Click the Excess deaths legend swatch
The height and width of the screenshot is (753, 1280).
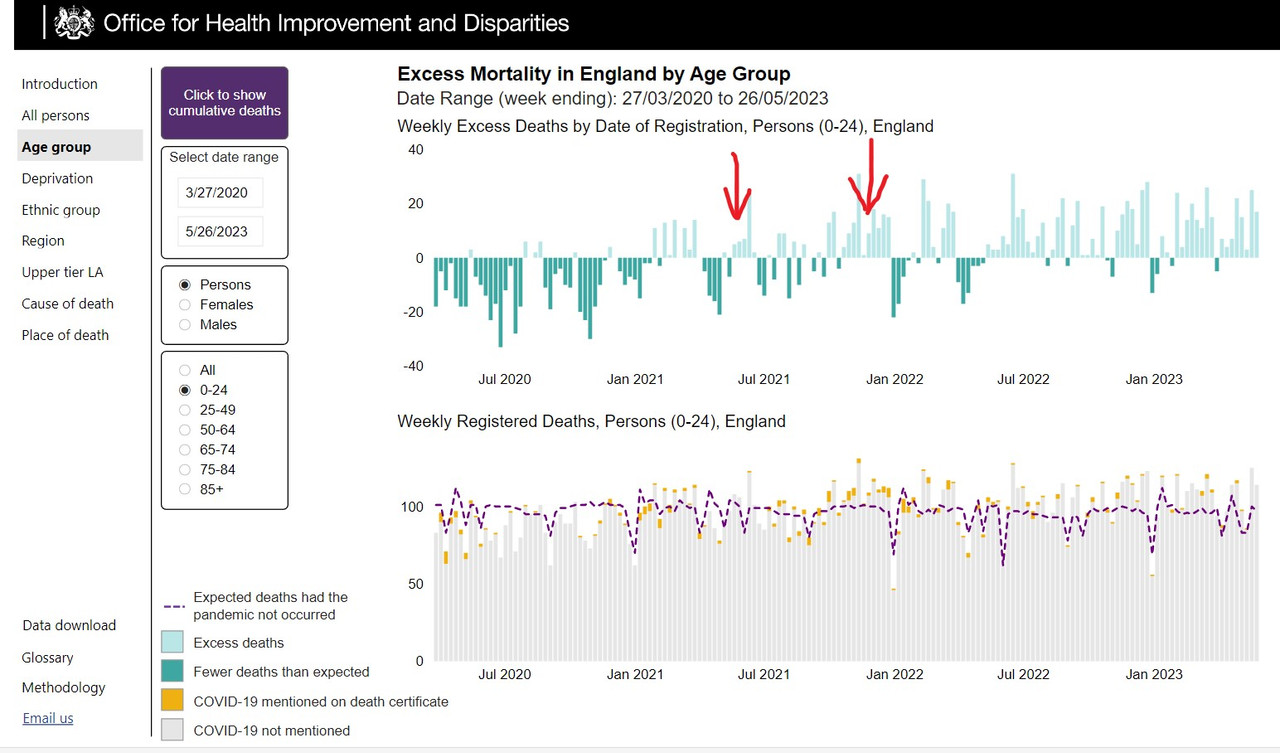pos(173,642)
